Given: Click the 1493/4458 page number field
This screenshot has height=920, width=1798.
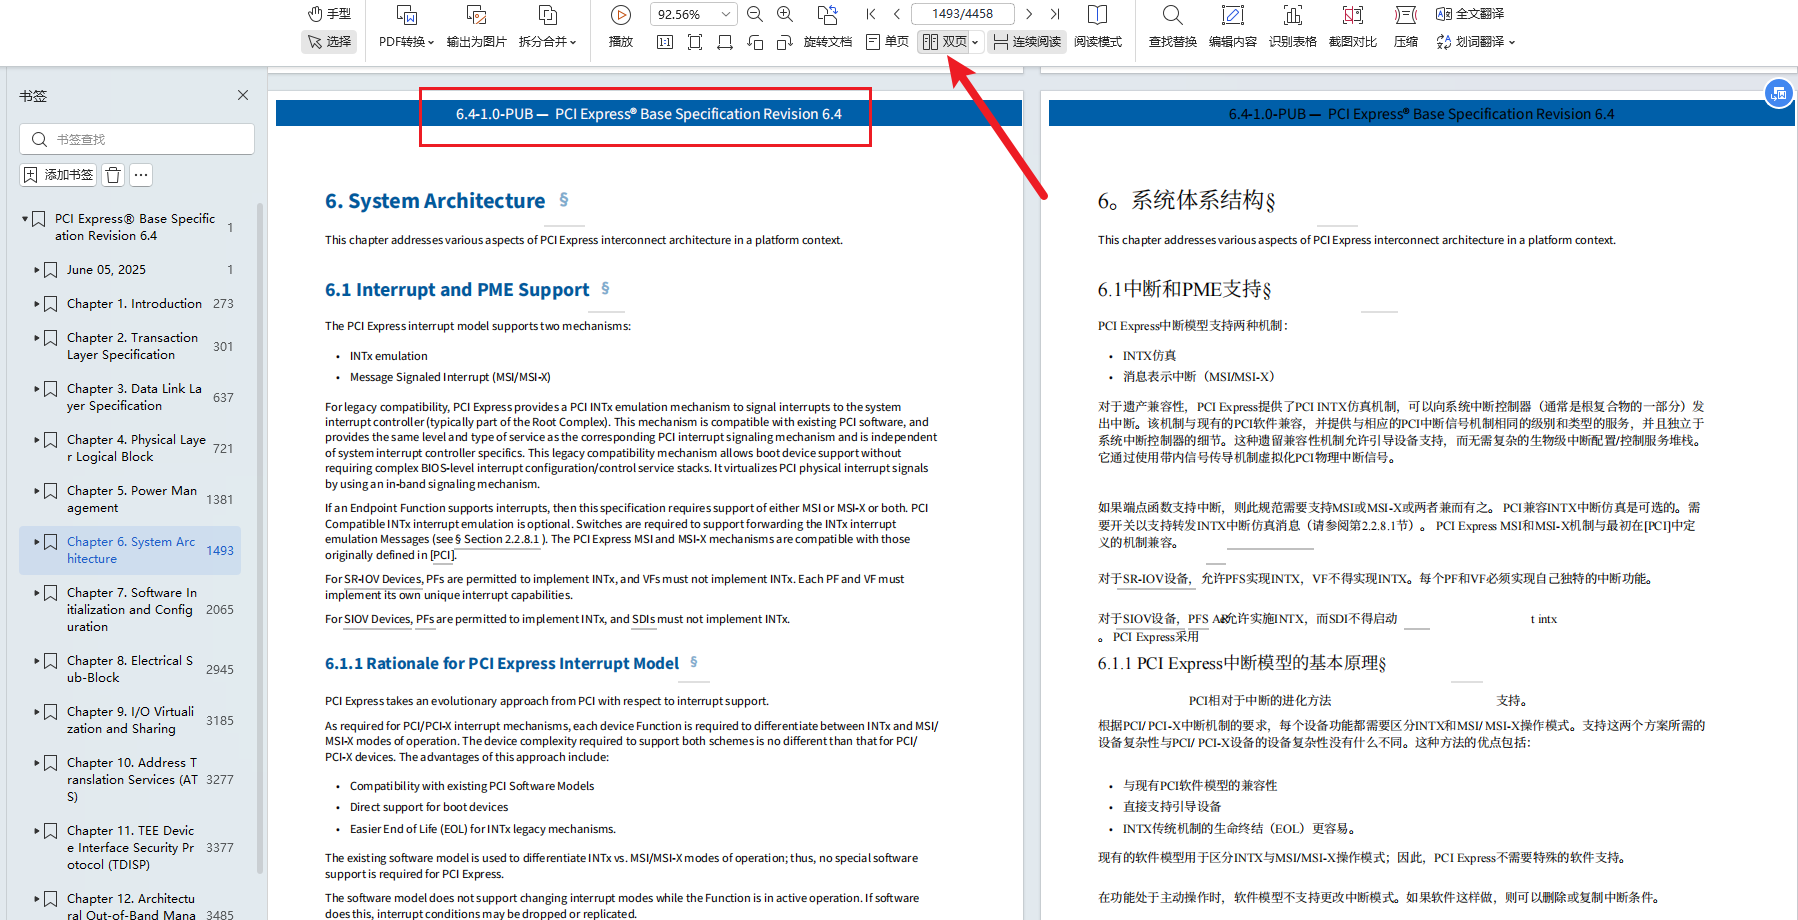Looking at the screenshot, I should (x=963, y=14).
